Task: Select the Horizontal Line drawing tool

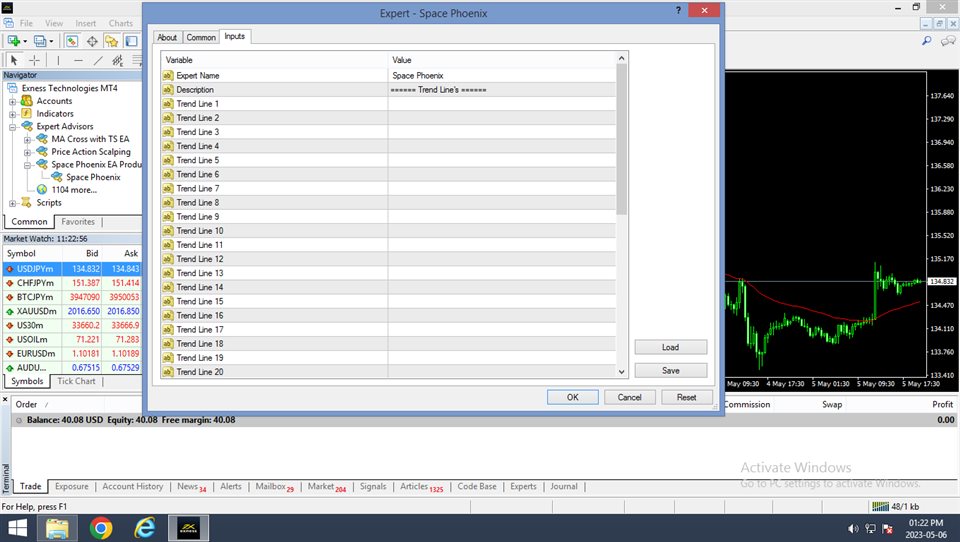Action: coord(78,60)
